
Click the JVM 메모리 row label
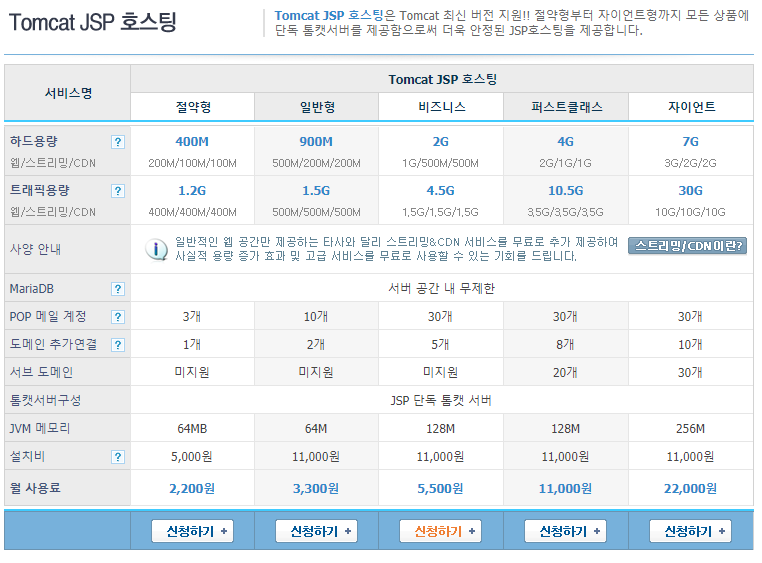coord(40,428)
